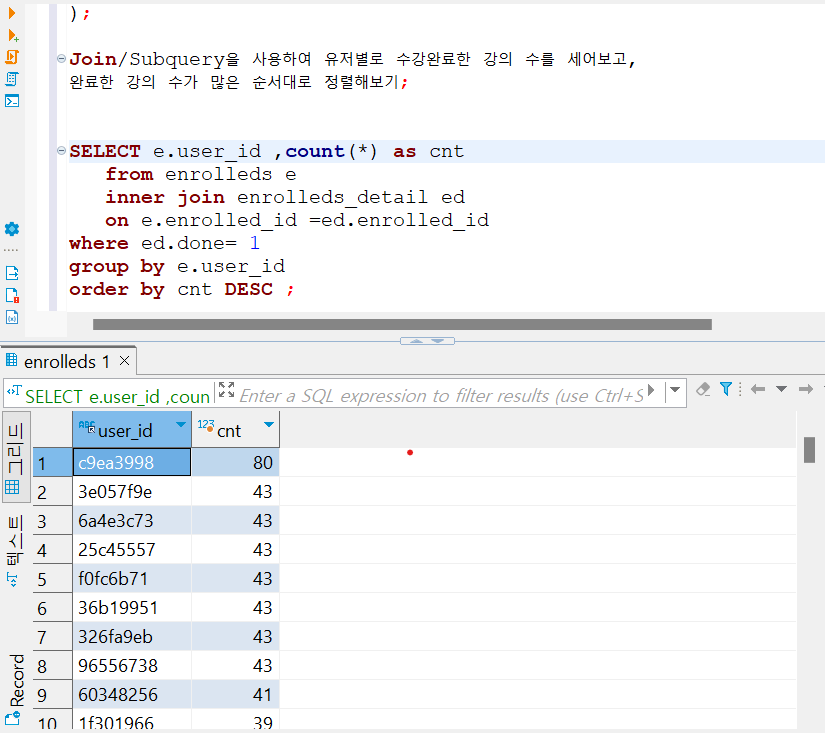Execute SQL in new tab icon
Viewport: 825px width, 733px height.
coord(13,36)
